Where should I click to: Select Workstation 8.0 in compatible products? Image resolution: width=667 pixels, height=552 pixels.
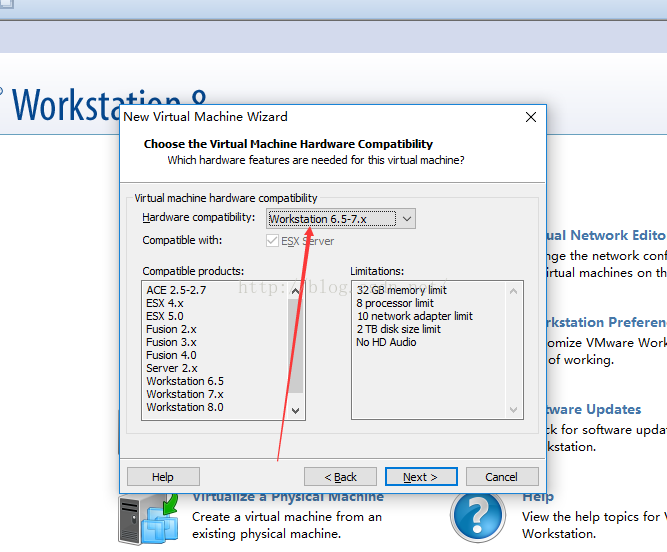tap(185, 407)
